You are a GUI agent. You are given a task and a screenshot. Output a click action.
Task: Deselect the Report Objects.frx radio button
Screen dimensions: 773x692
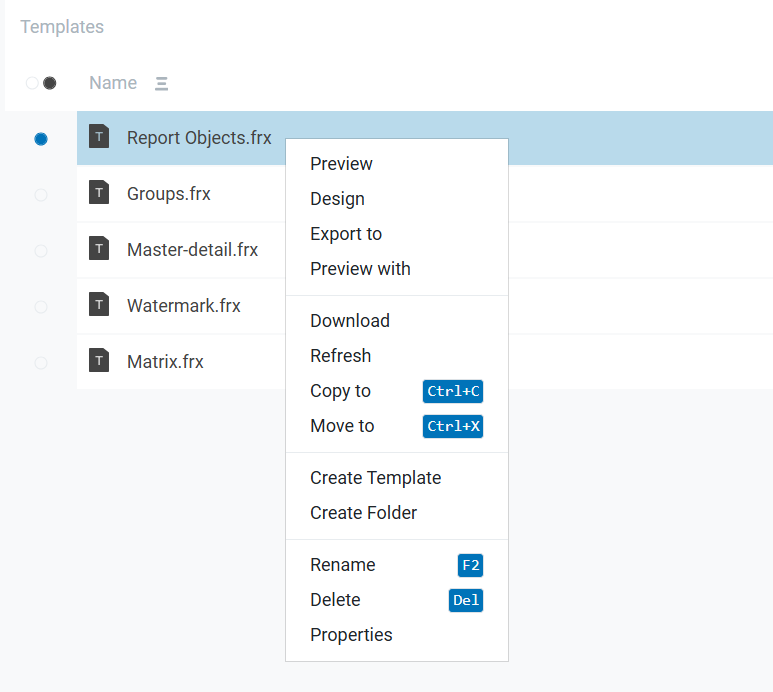41,139
